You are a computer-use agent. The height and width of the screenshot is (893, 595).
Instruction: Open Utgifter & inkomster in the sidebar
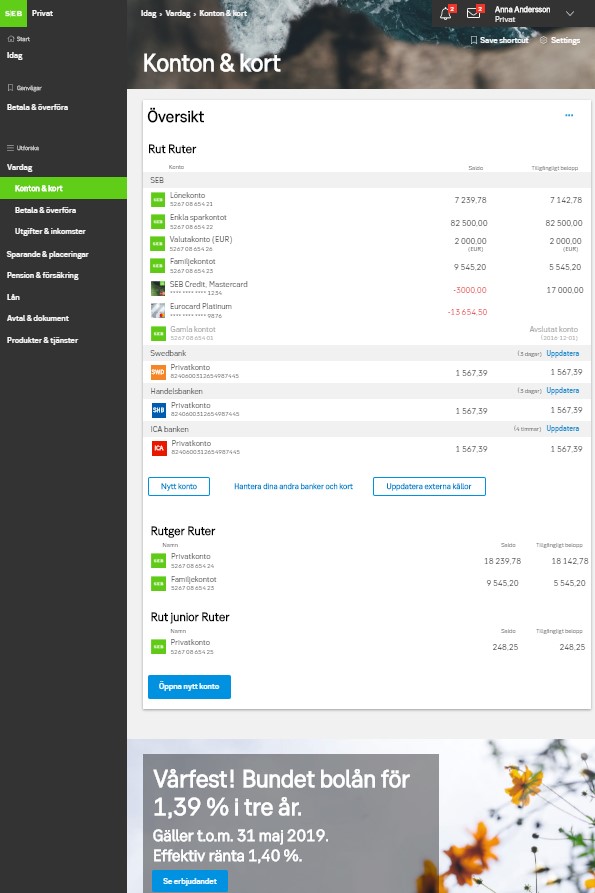coord(50,231)
